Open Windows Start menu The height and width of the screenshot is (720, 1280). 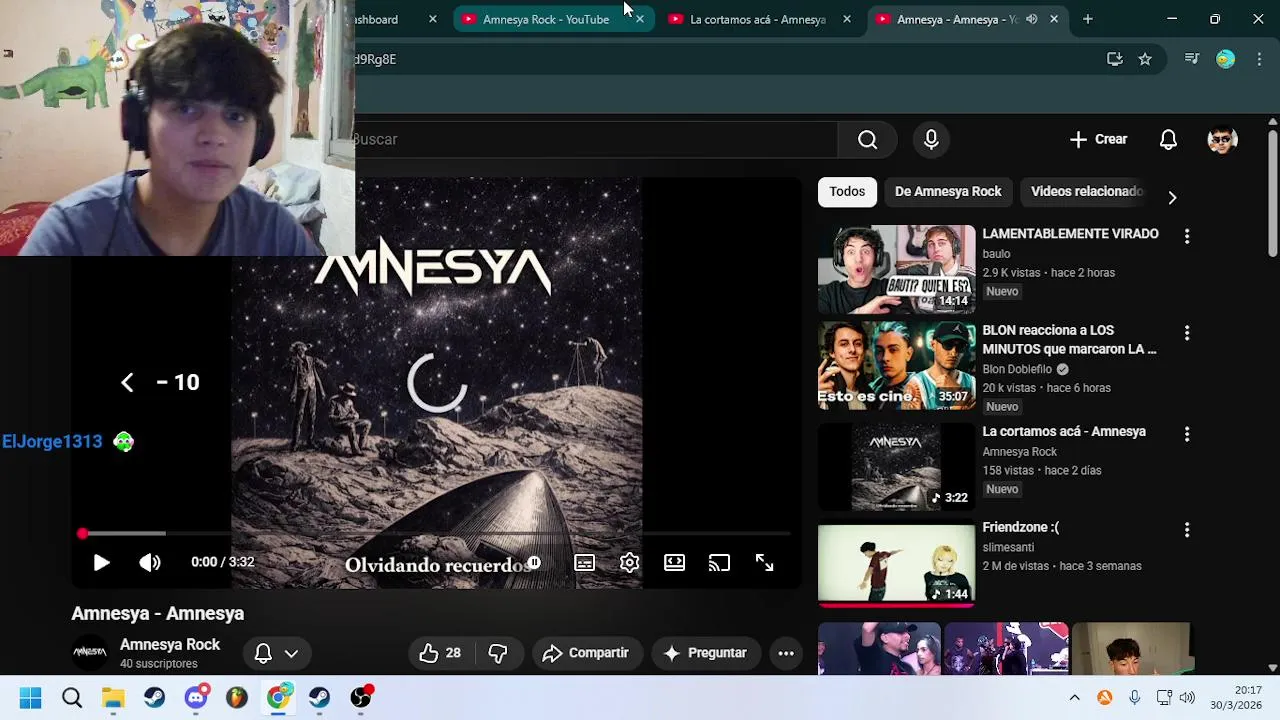pos(30,698)
